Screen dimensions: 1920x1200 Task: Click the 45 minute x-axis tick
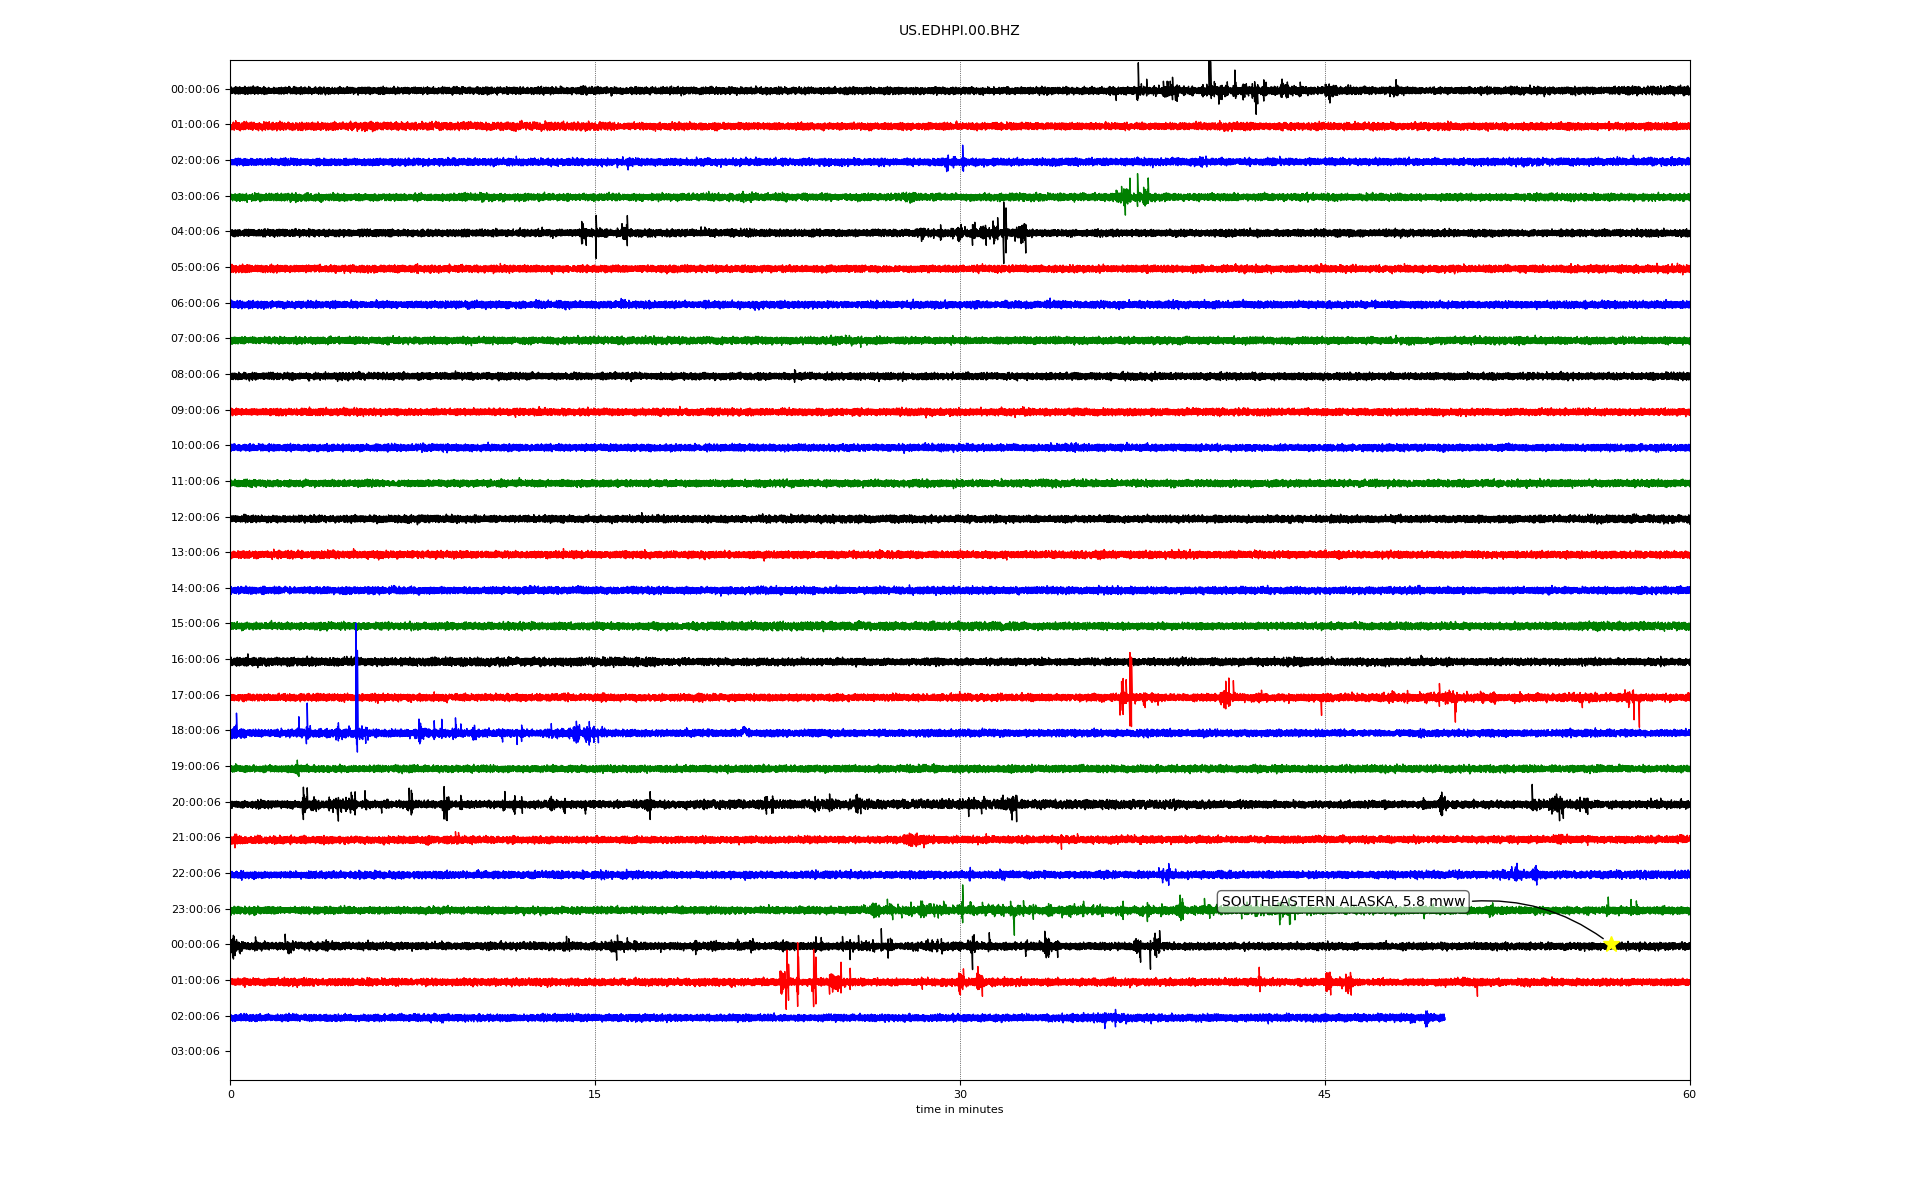click(1325, 1094)
